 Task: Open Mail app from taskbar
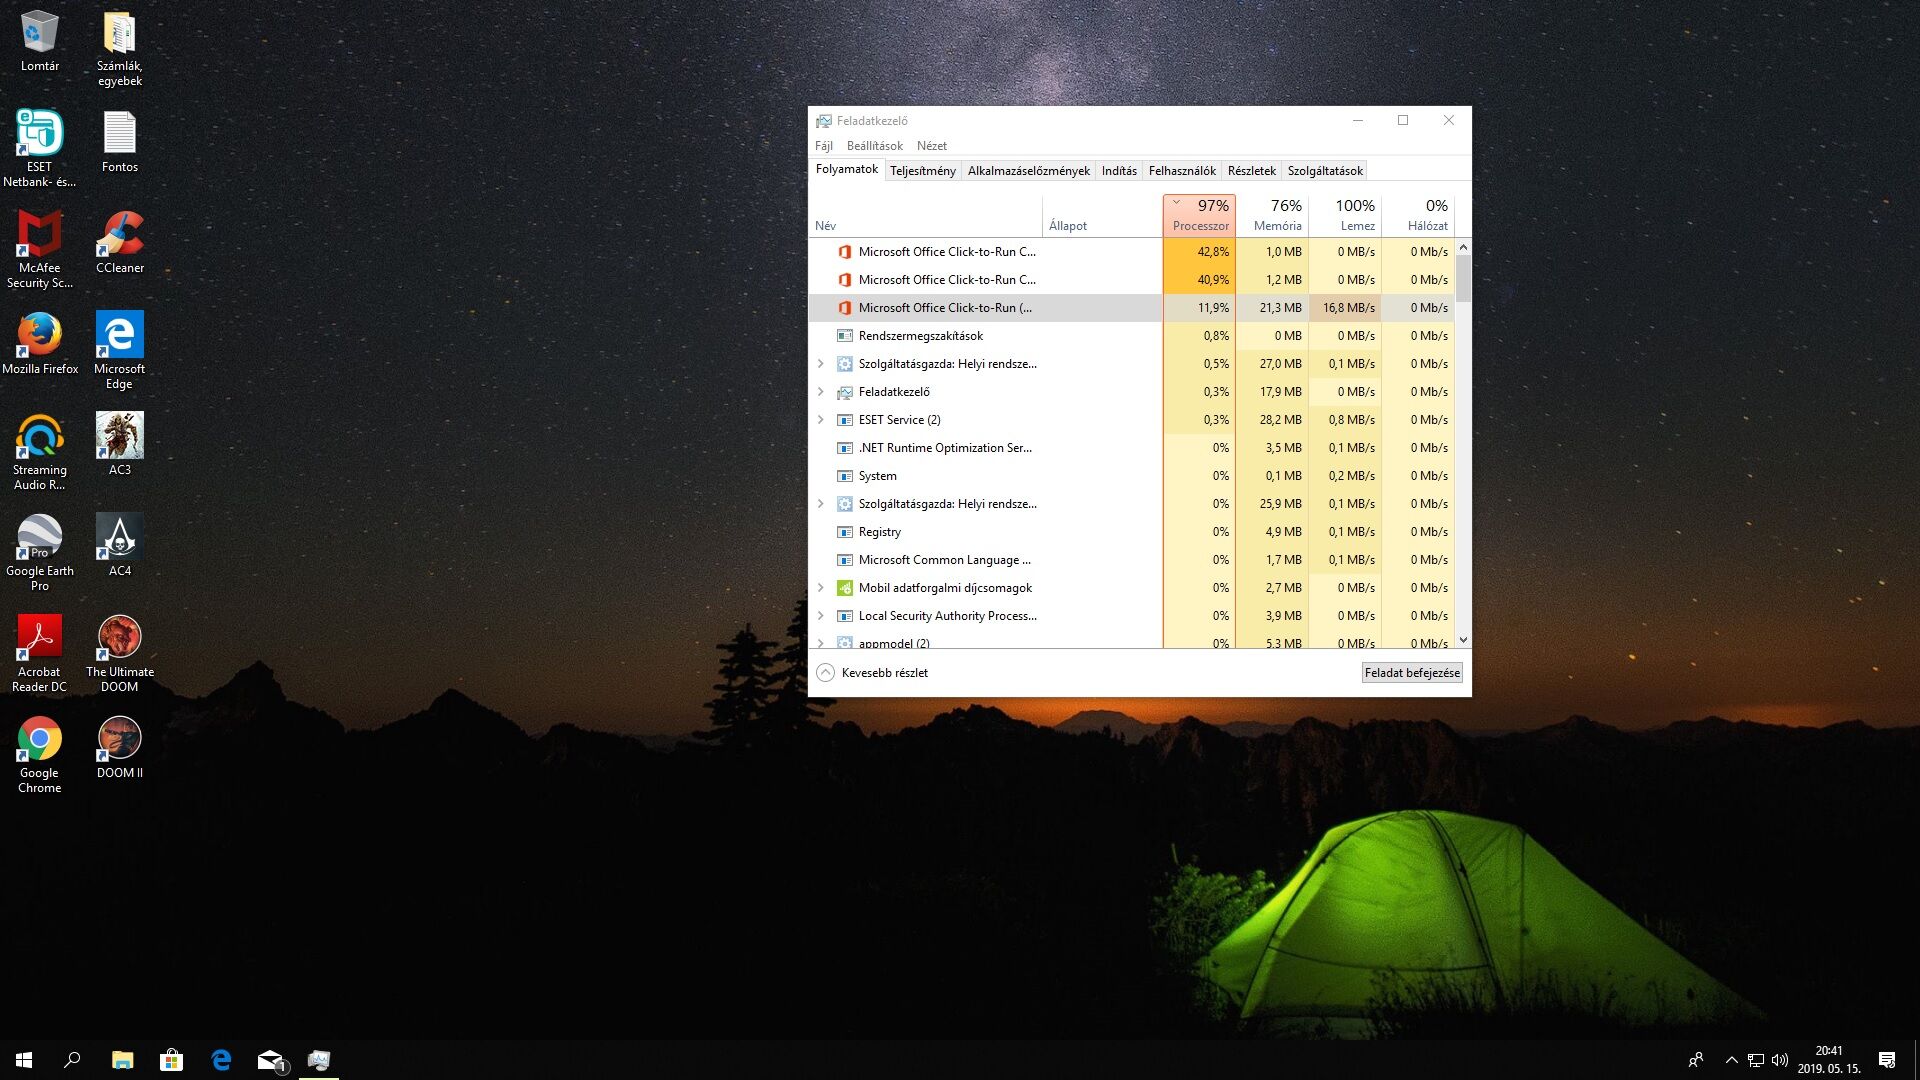point(270,1060)
